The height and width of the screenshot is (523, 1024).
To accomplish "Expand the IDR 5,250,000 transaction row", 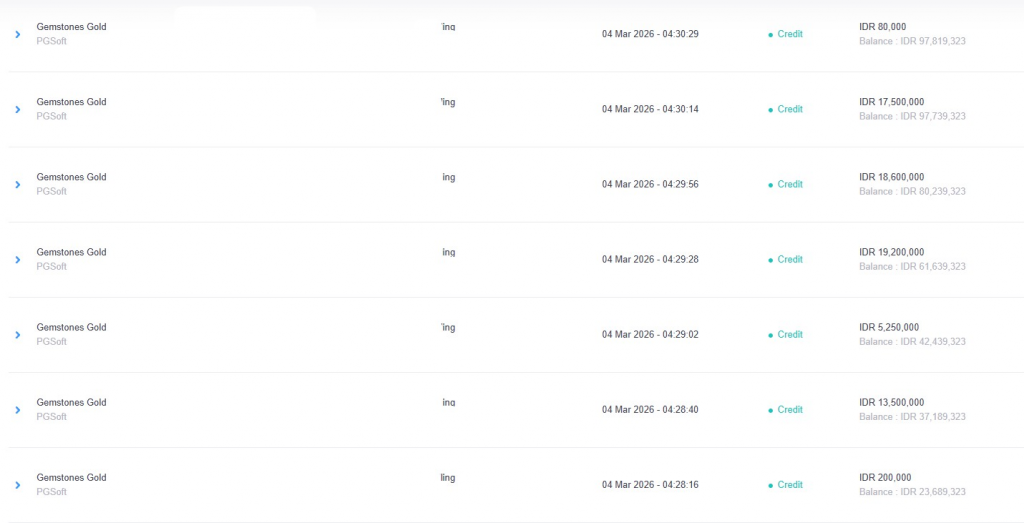I will tap(17, 334).
